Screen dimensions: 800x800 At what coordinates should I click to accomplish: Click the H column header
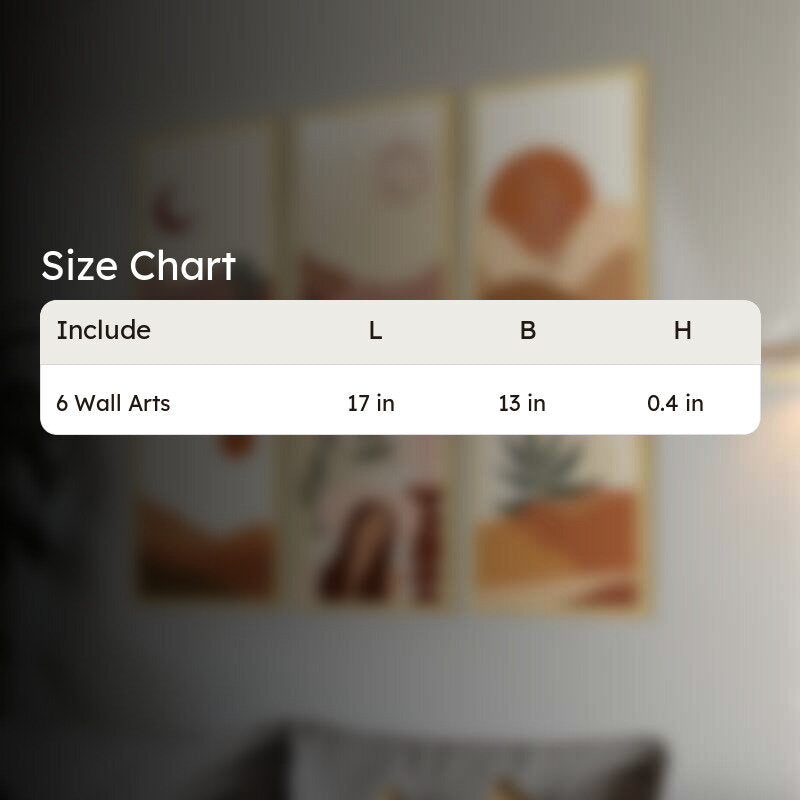(x=683, y=331)
